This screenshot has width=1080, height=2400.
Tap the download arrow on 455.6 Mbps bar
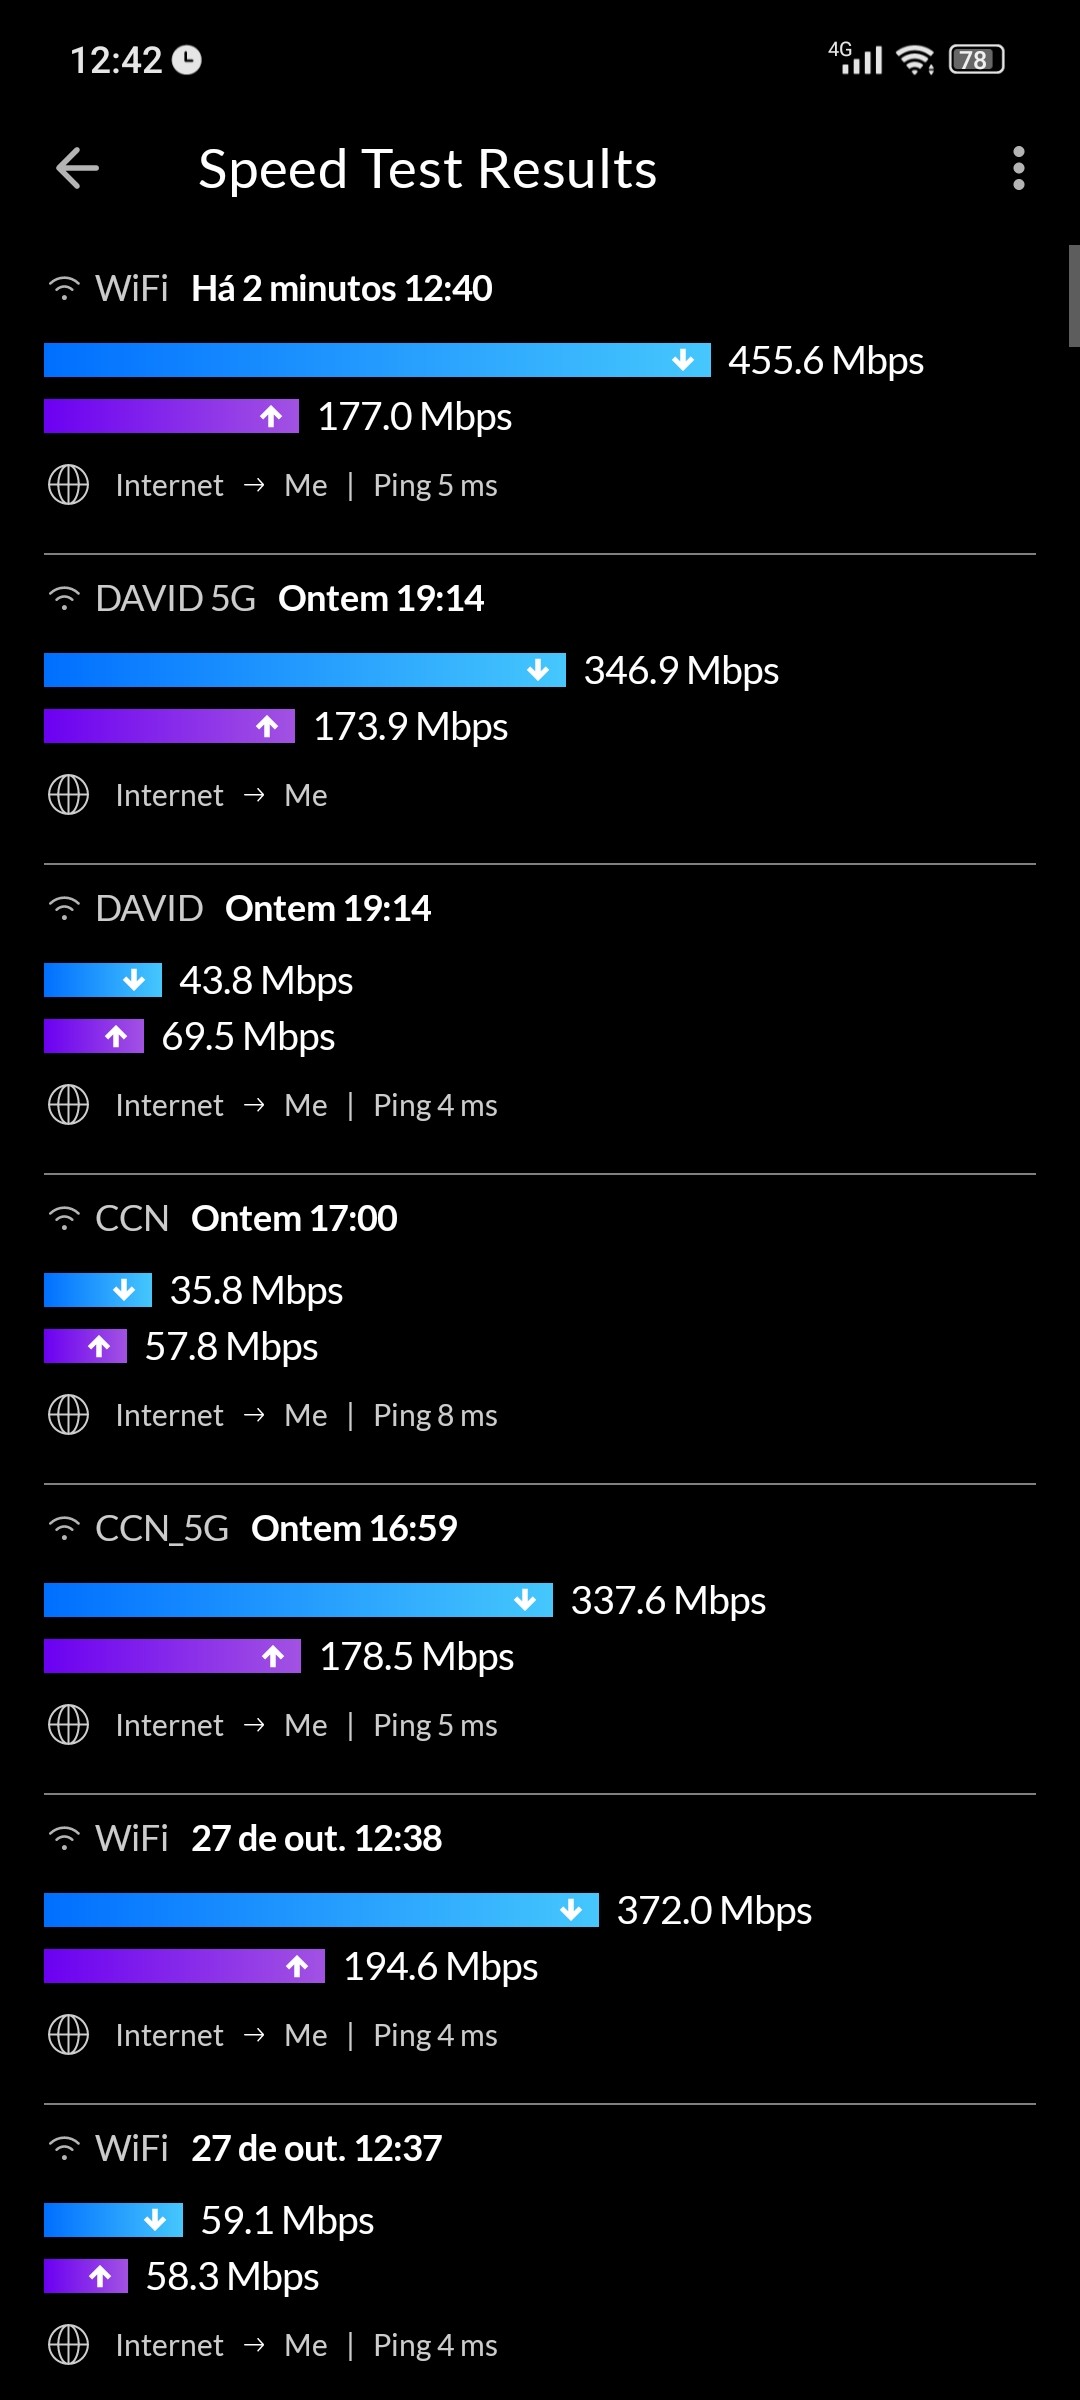683,360
